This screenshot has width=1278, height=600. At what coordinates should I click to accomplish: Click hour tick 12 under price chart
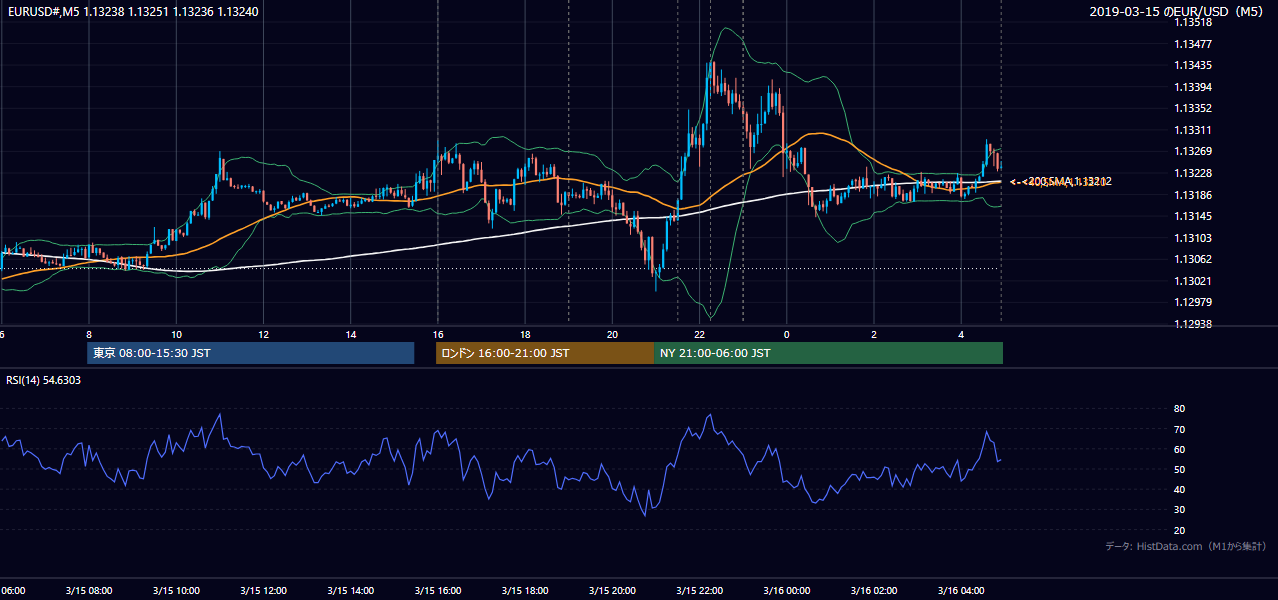click(x=263, y=334)
